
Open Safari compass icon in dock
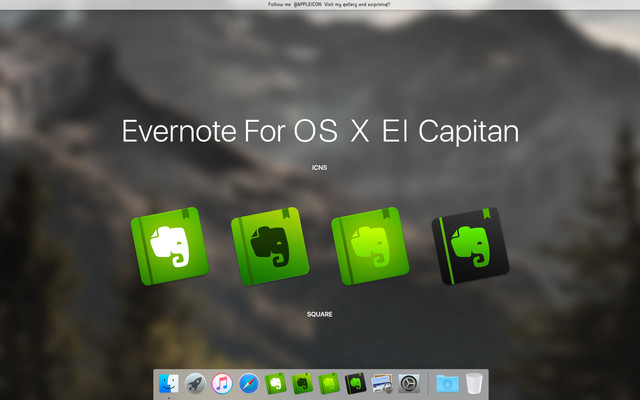click(249, 383)
